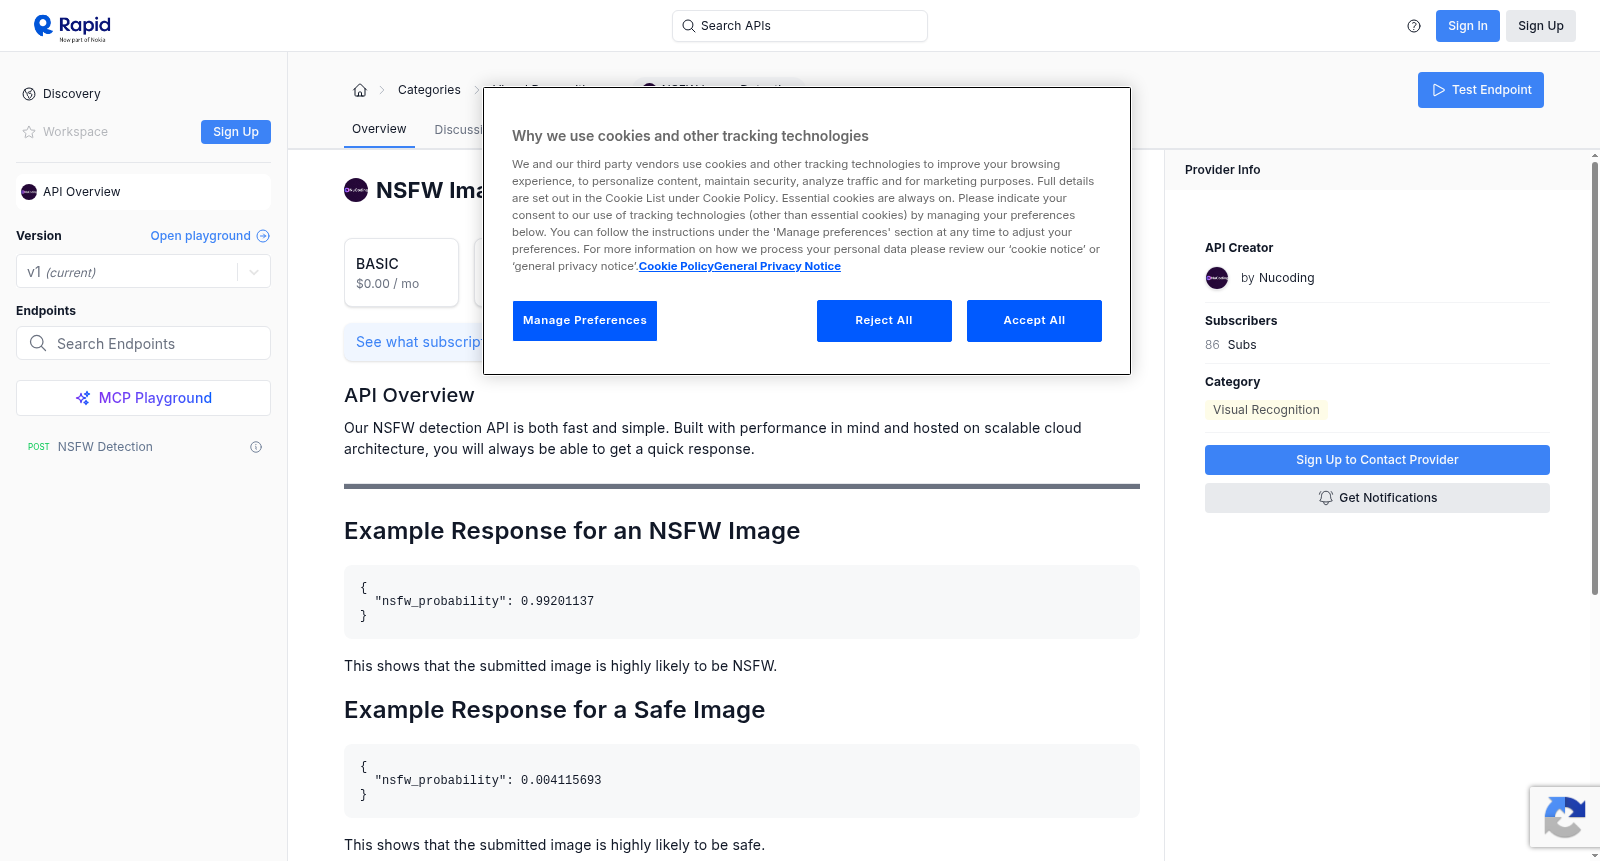Click the Workspace star icon

pyautogui.click(x=29, y=132)
